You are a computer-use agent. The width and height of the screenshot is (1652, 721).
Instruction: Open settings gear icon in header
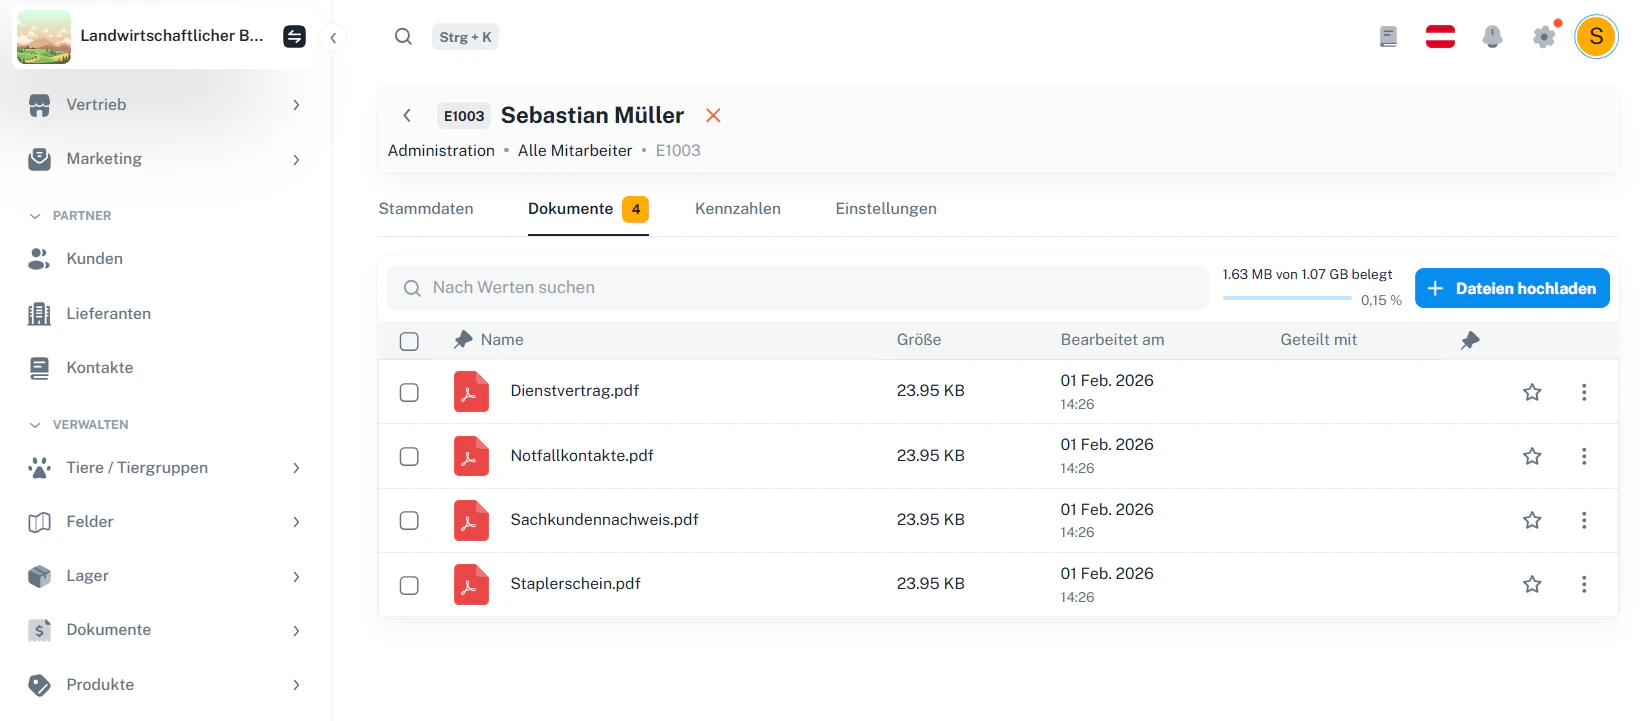pos(1544,37)
